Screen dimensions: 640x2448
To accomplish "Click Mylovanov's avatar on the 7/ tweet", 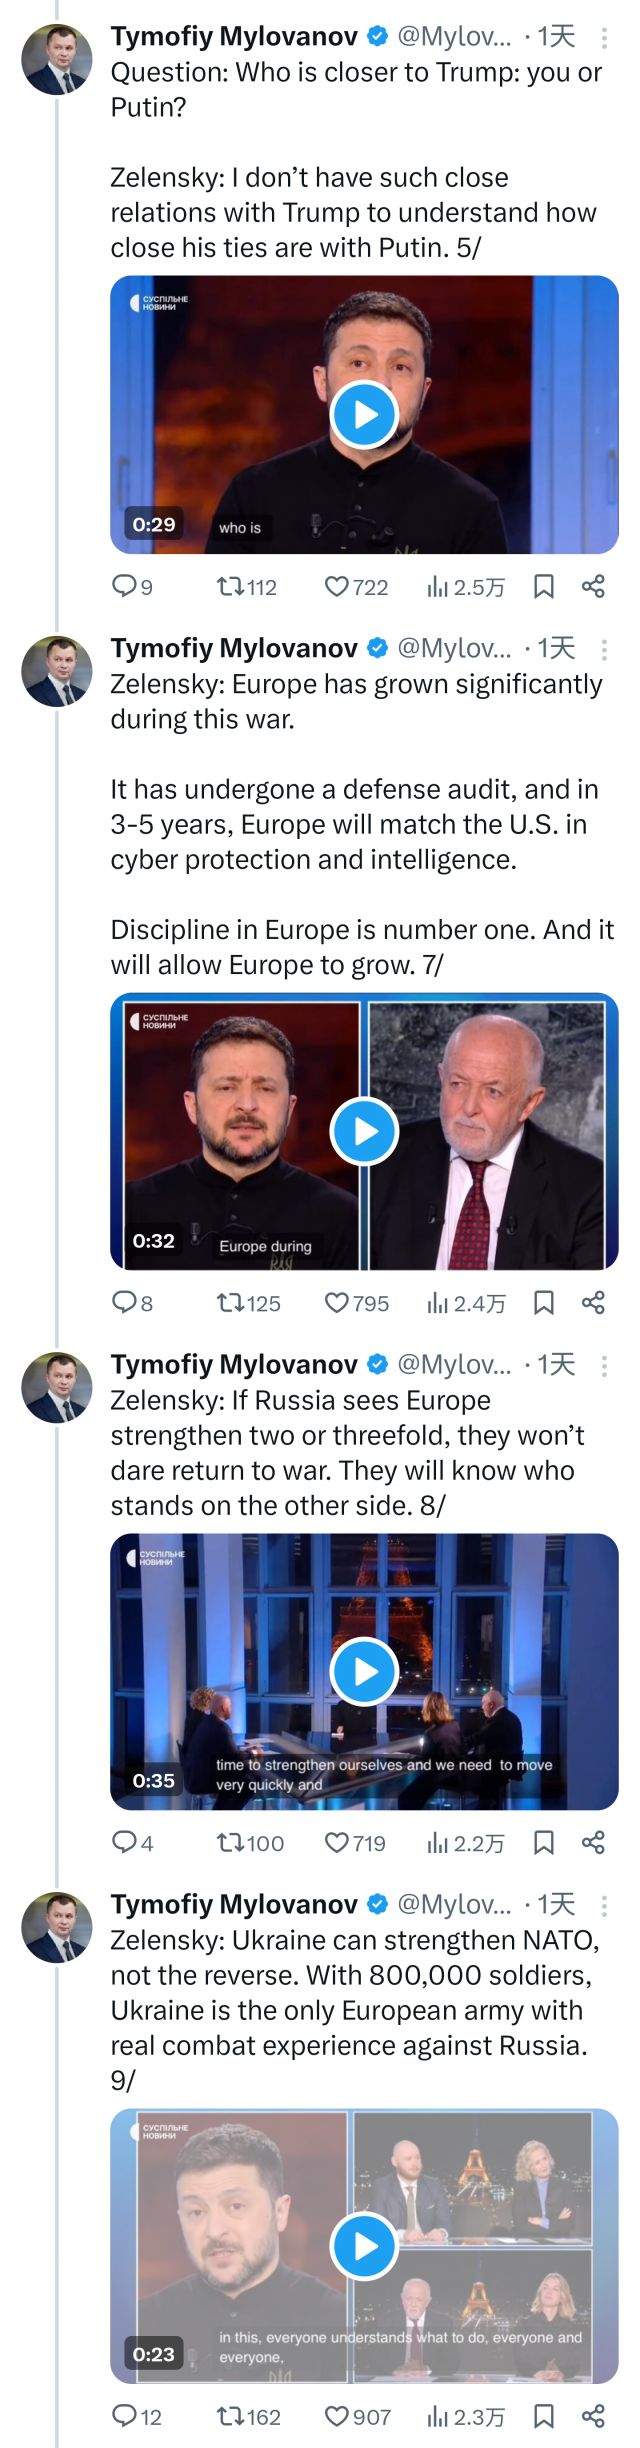I will (57, 671).
